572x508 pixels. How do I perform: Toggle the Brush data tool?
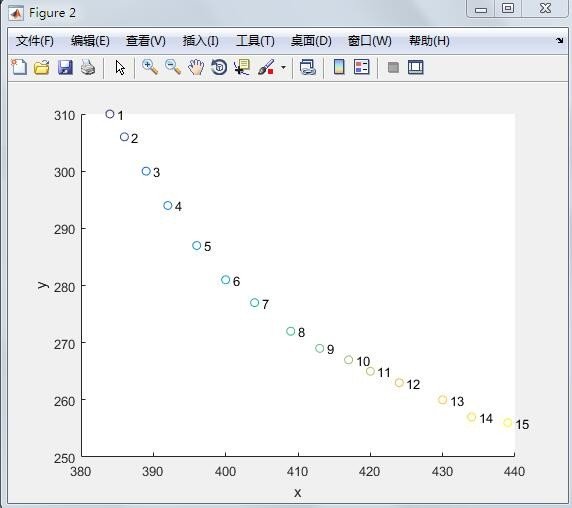click(x=266, y=67)
